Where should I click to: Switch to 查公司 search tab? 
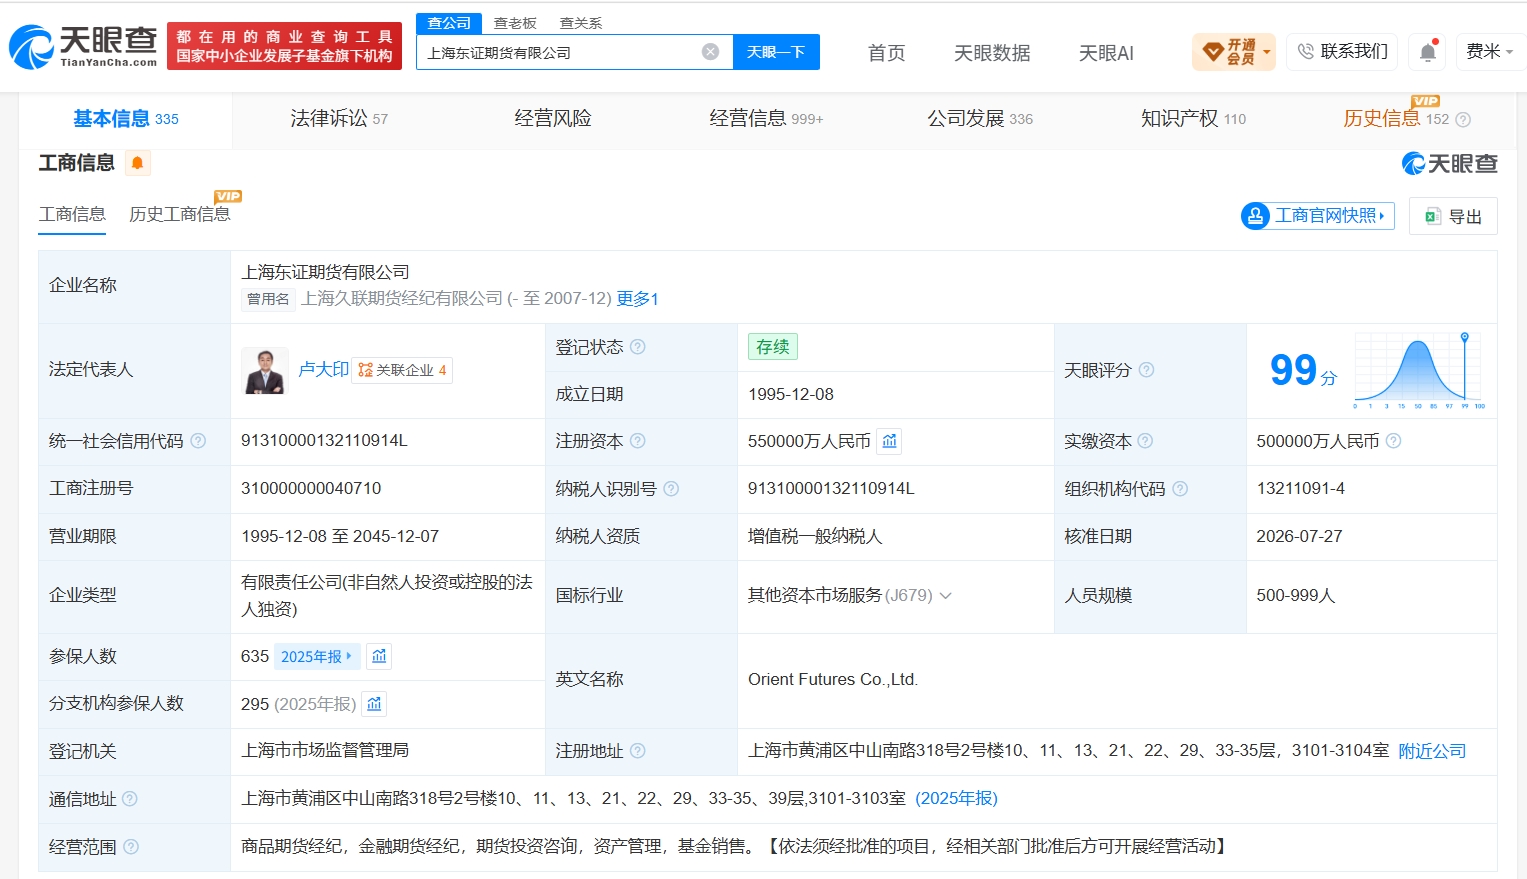point(449,23)
